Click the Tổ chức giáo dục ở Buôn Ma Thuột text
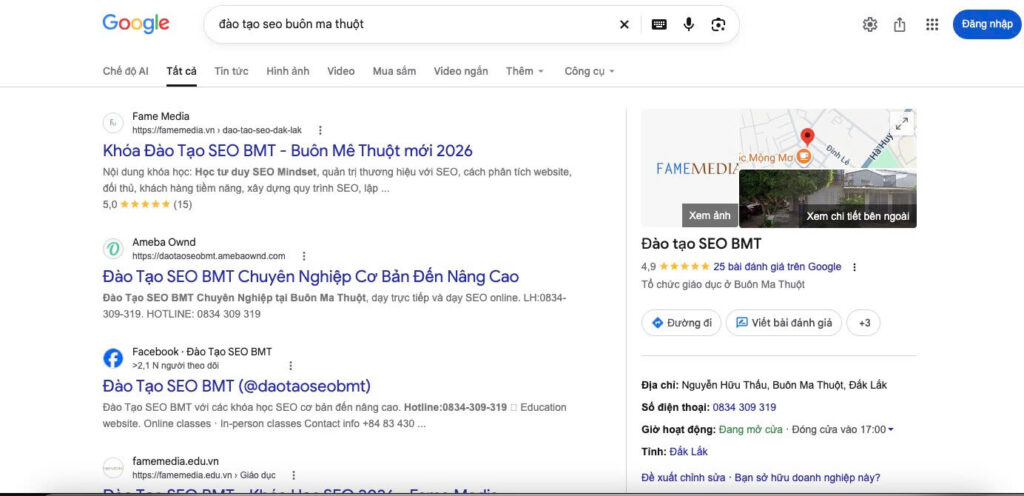Viewport: 1024px width, 496px height. pyautogui.click(x=723, y=285)
